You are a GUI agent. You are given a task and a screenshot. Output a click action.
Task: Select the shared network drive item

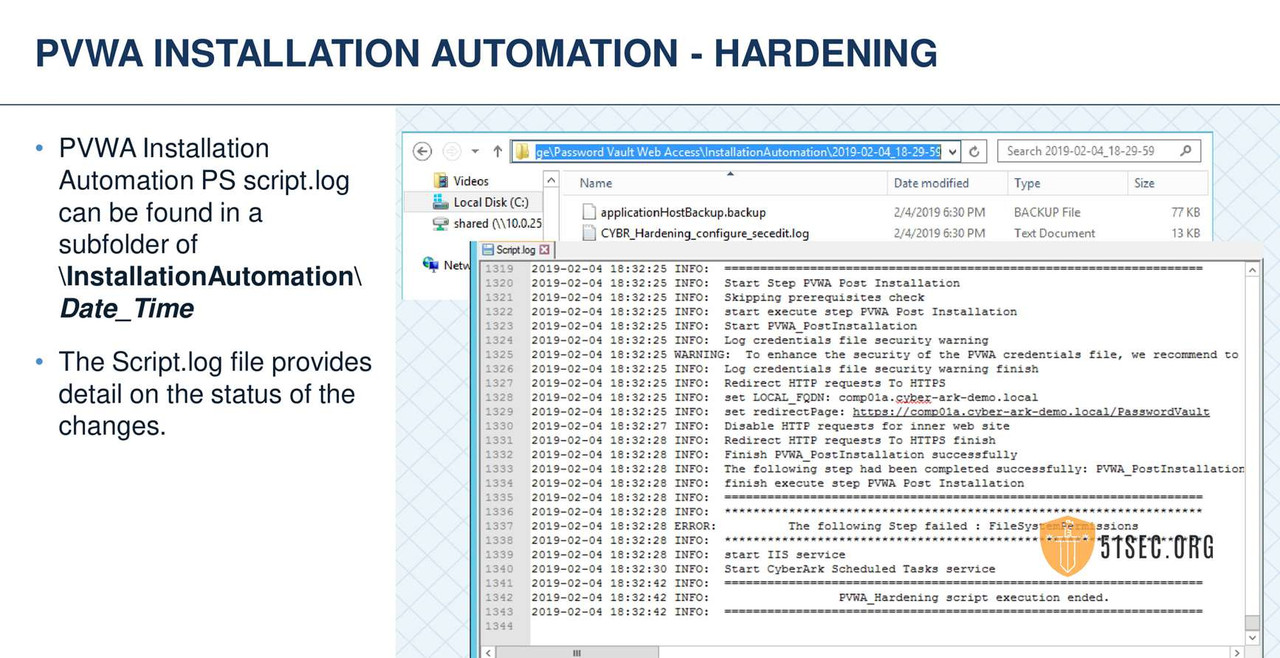click(497, 223)
